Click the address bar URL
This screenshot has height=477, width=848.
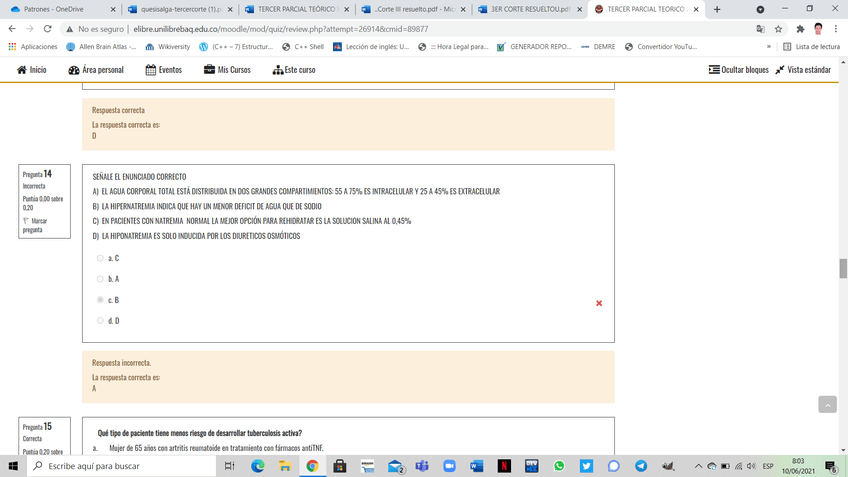[x=281, y=29]
